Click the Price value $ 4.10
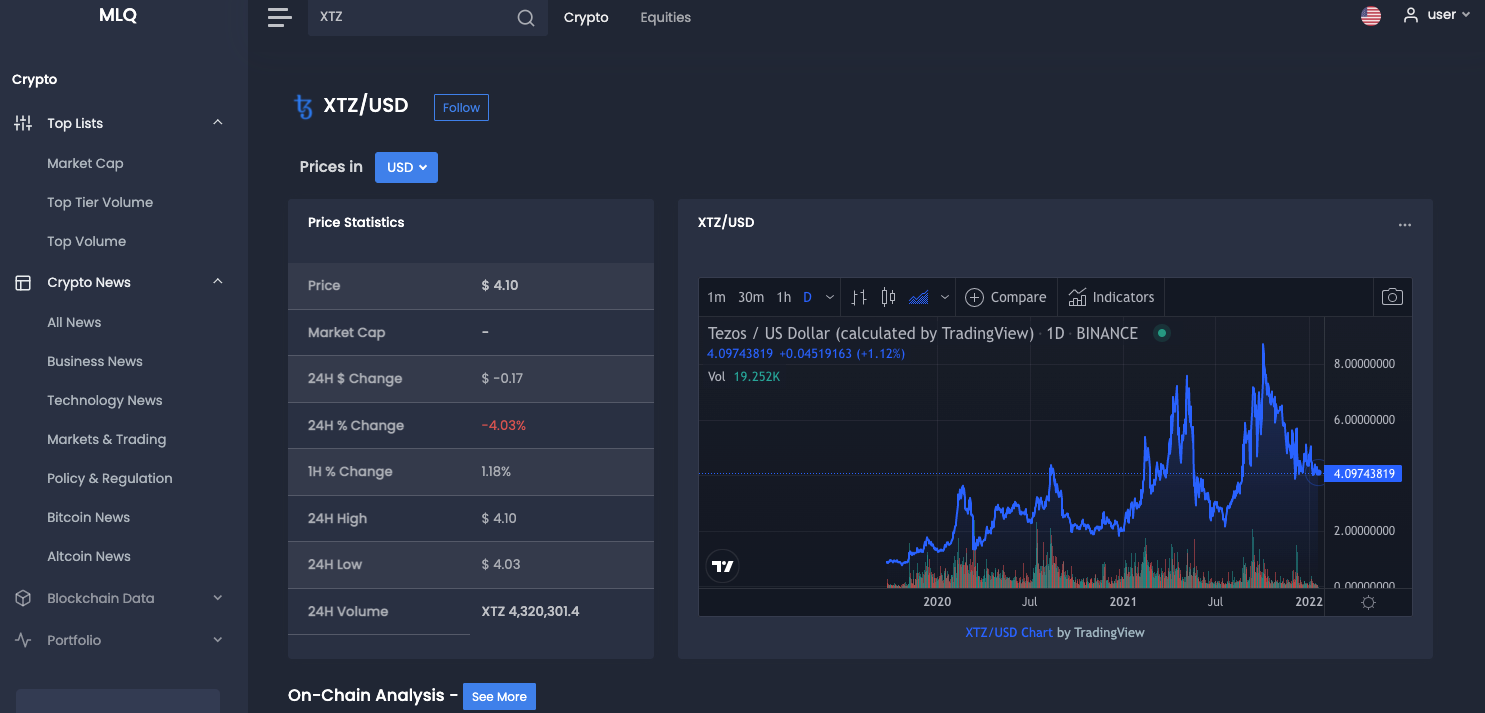The image size is (1485, 713). click(x=500, y=286)
